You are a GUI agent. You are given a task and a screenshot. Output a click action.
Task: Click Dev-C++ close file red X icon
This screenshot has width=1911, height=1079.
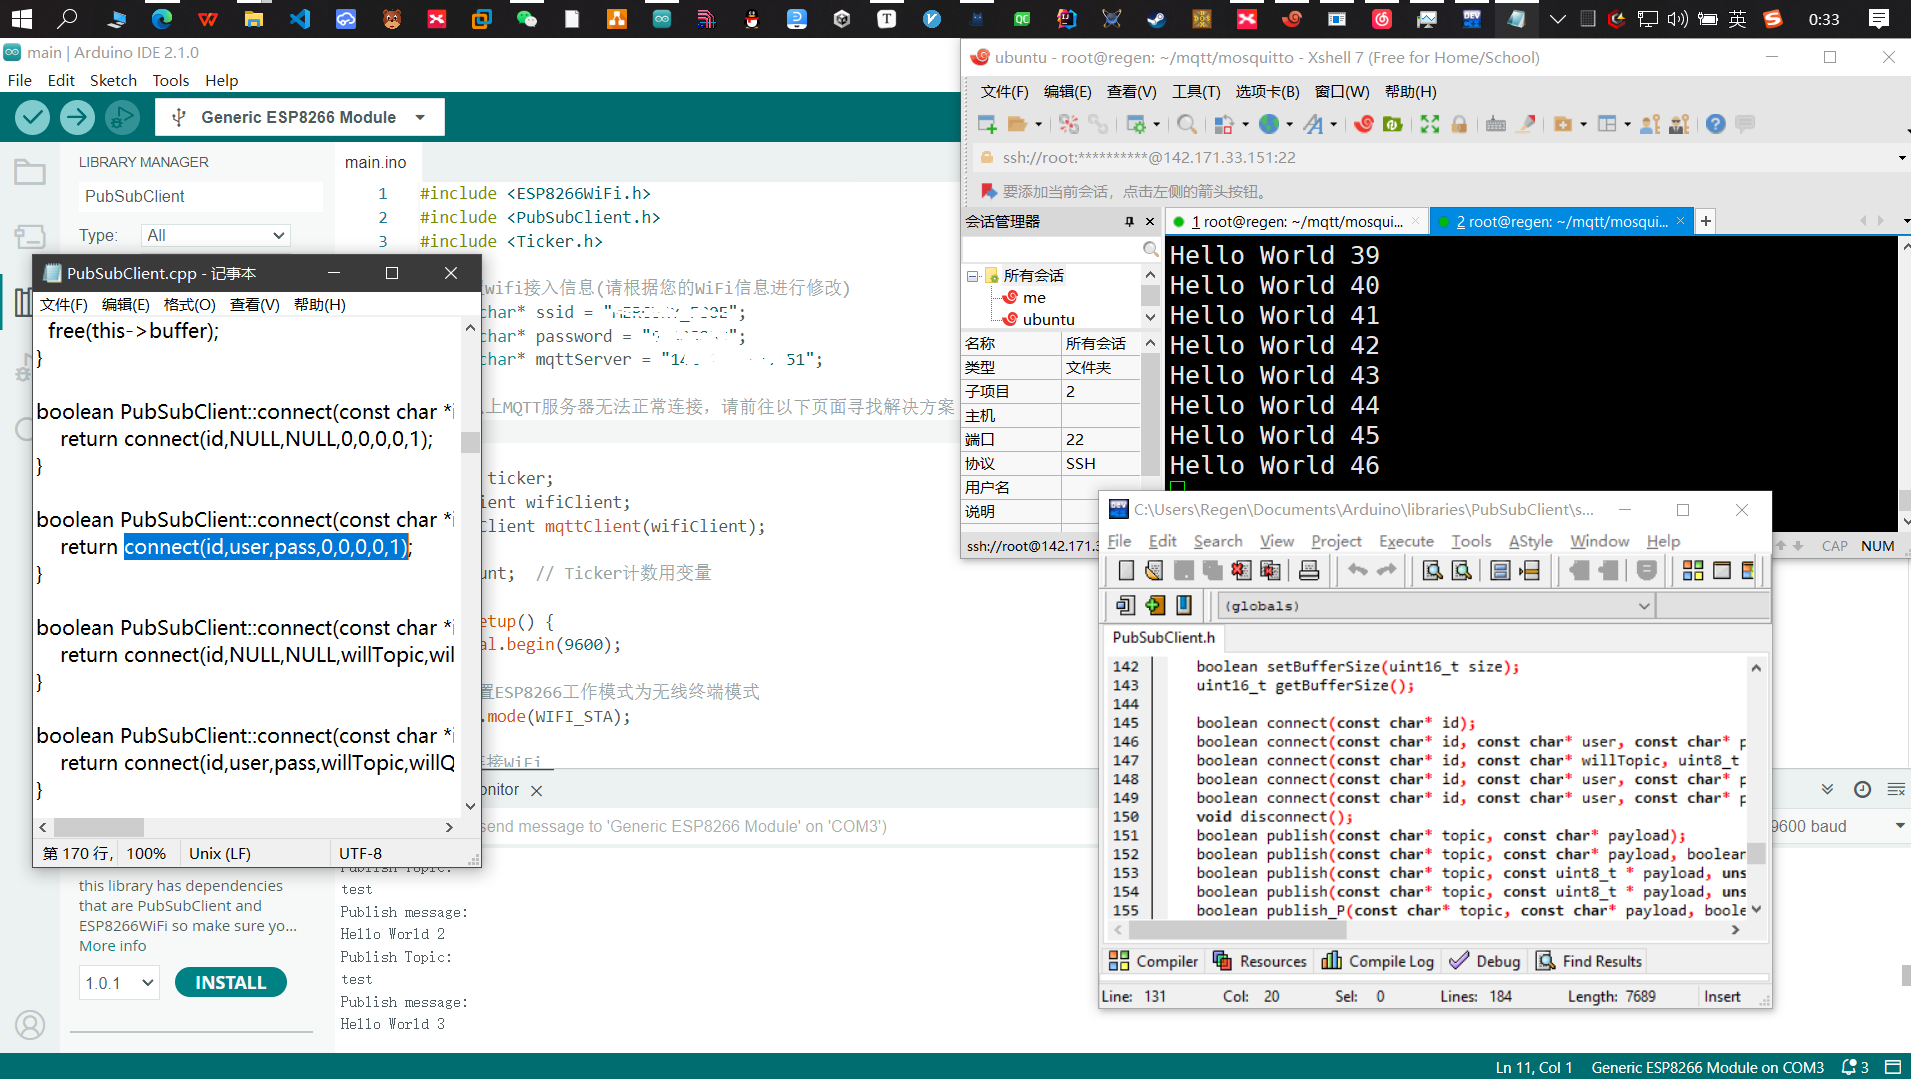[x=1241, y=571]
